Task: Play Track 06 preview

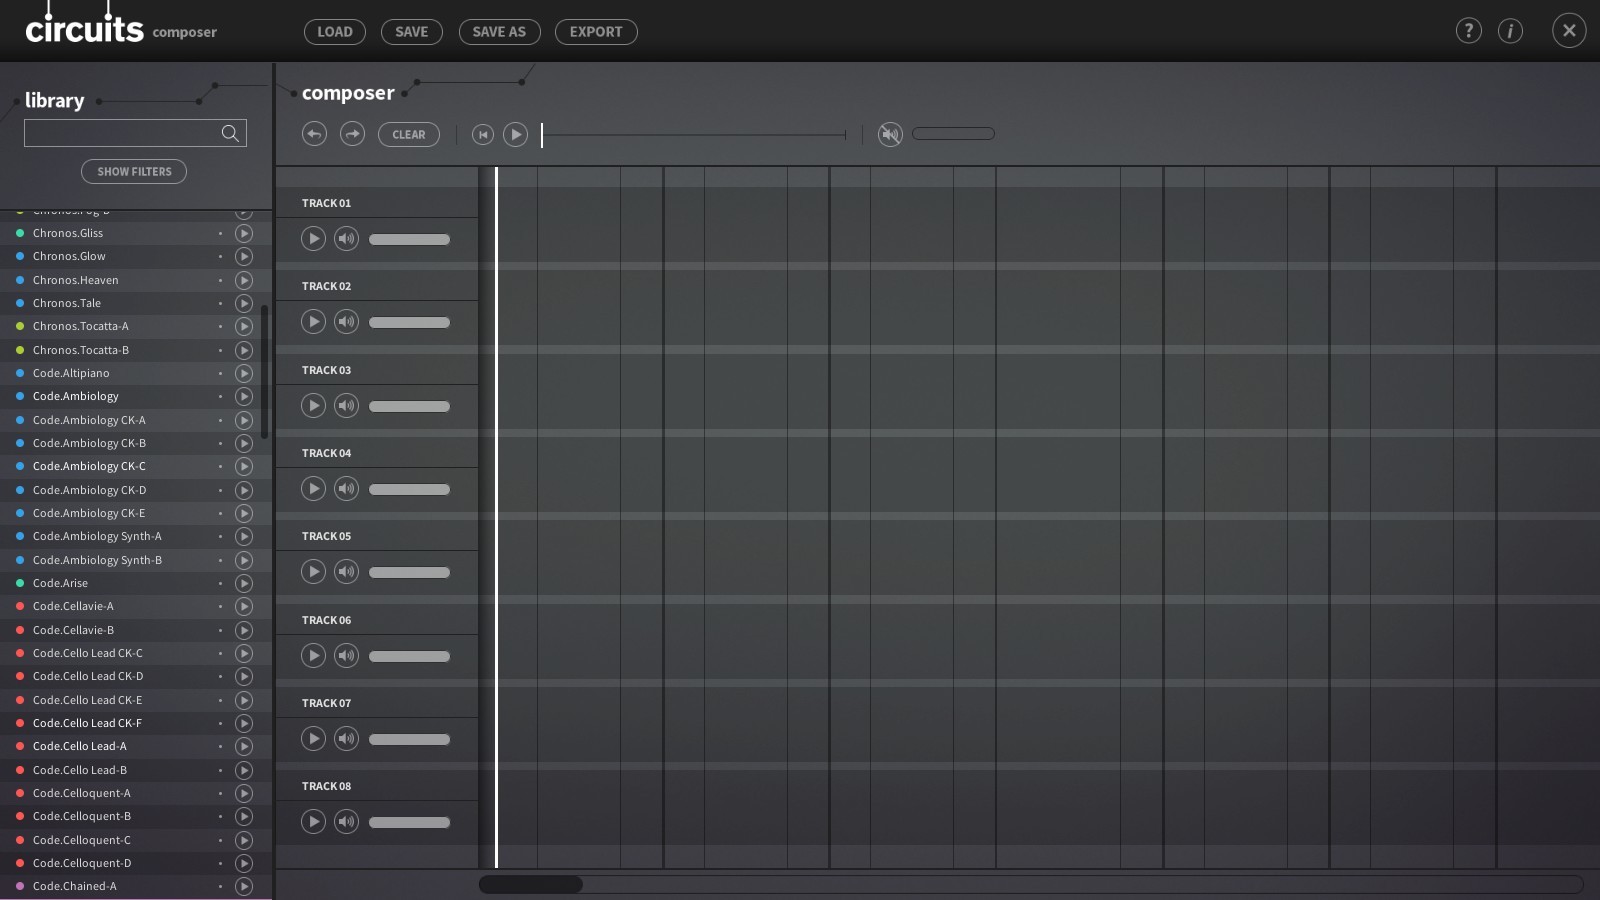Action: (x=313, y=656)
